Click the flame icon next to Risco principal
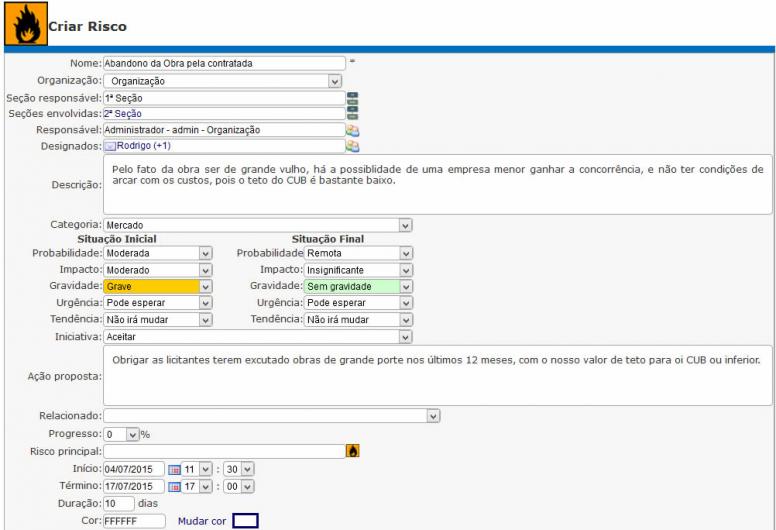The height and width of the screenshot is (530, 776). (x=352, y=451)
